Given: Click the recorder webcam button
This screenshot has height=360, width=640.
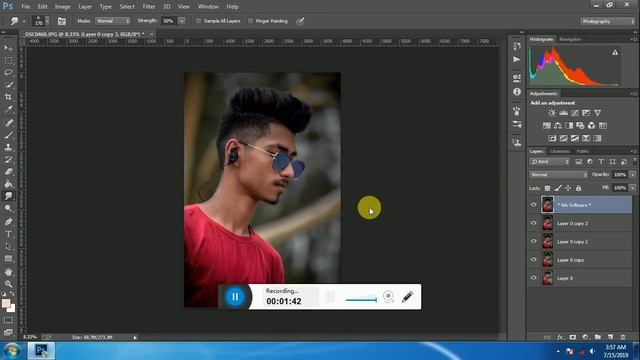Looking at the screenshot, I should 388,296.
